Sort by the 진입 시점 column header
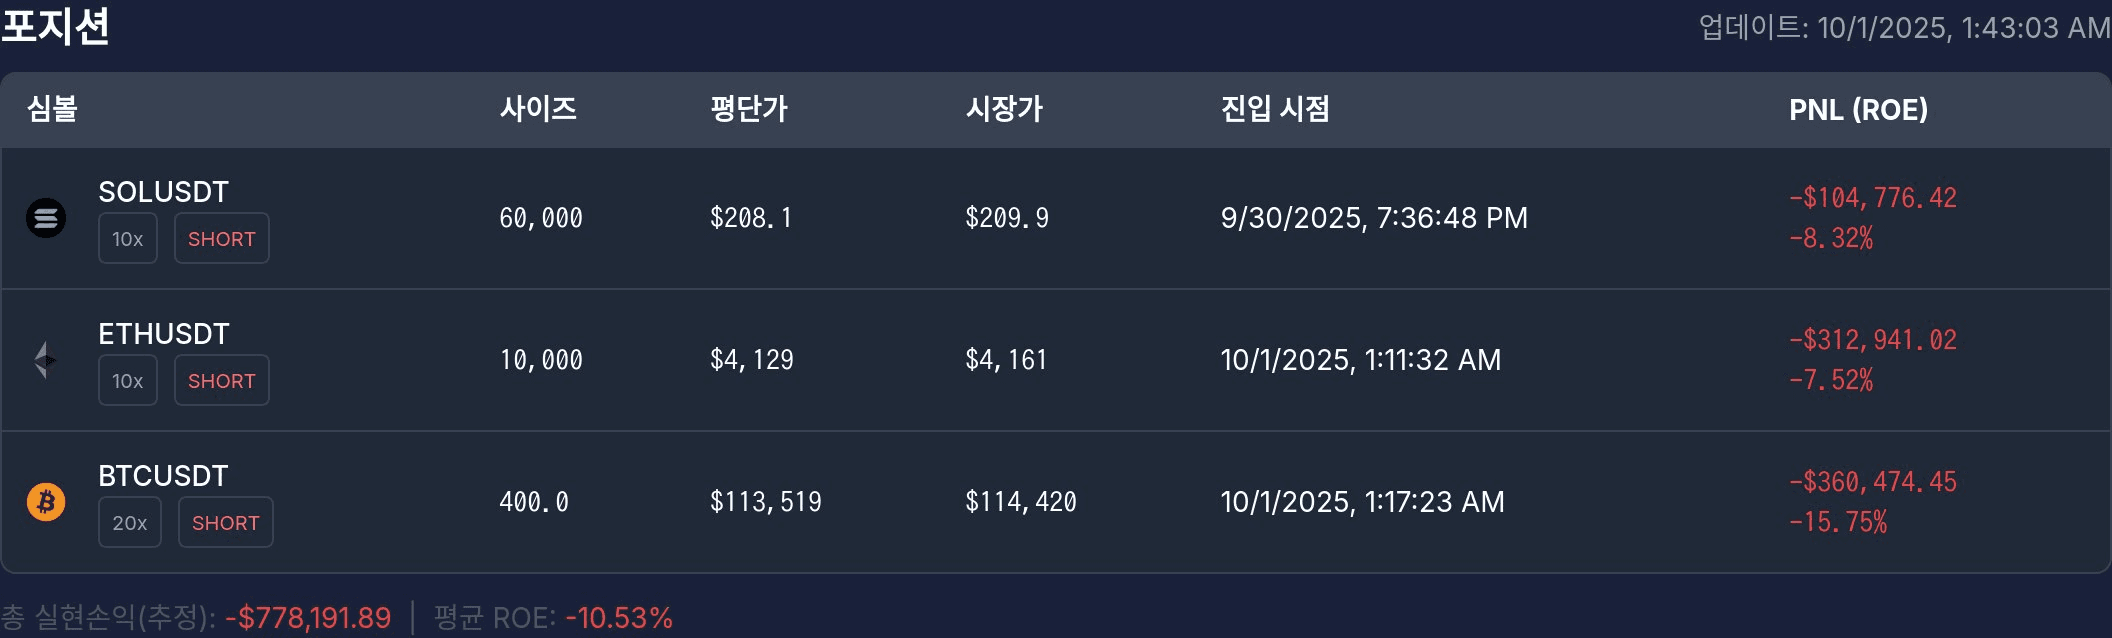This screenshot has height=638, width=2112. point(1275,109)
